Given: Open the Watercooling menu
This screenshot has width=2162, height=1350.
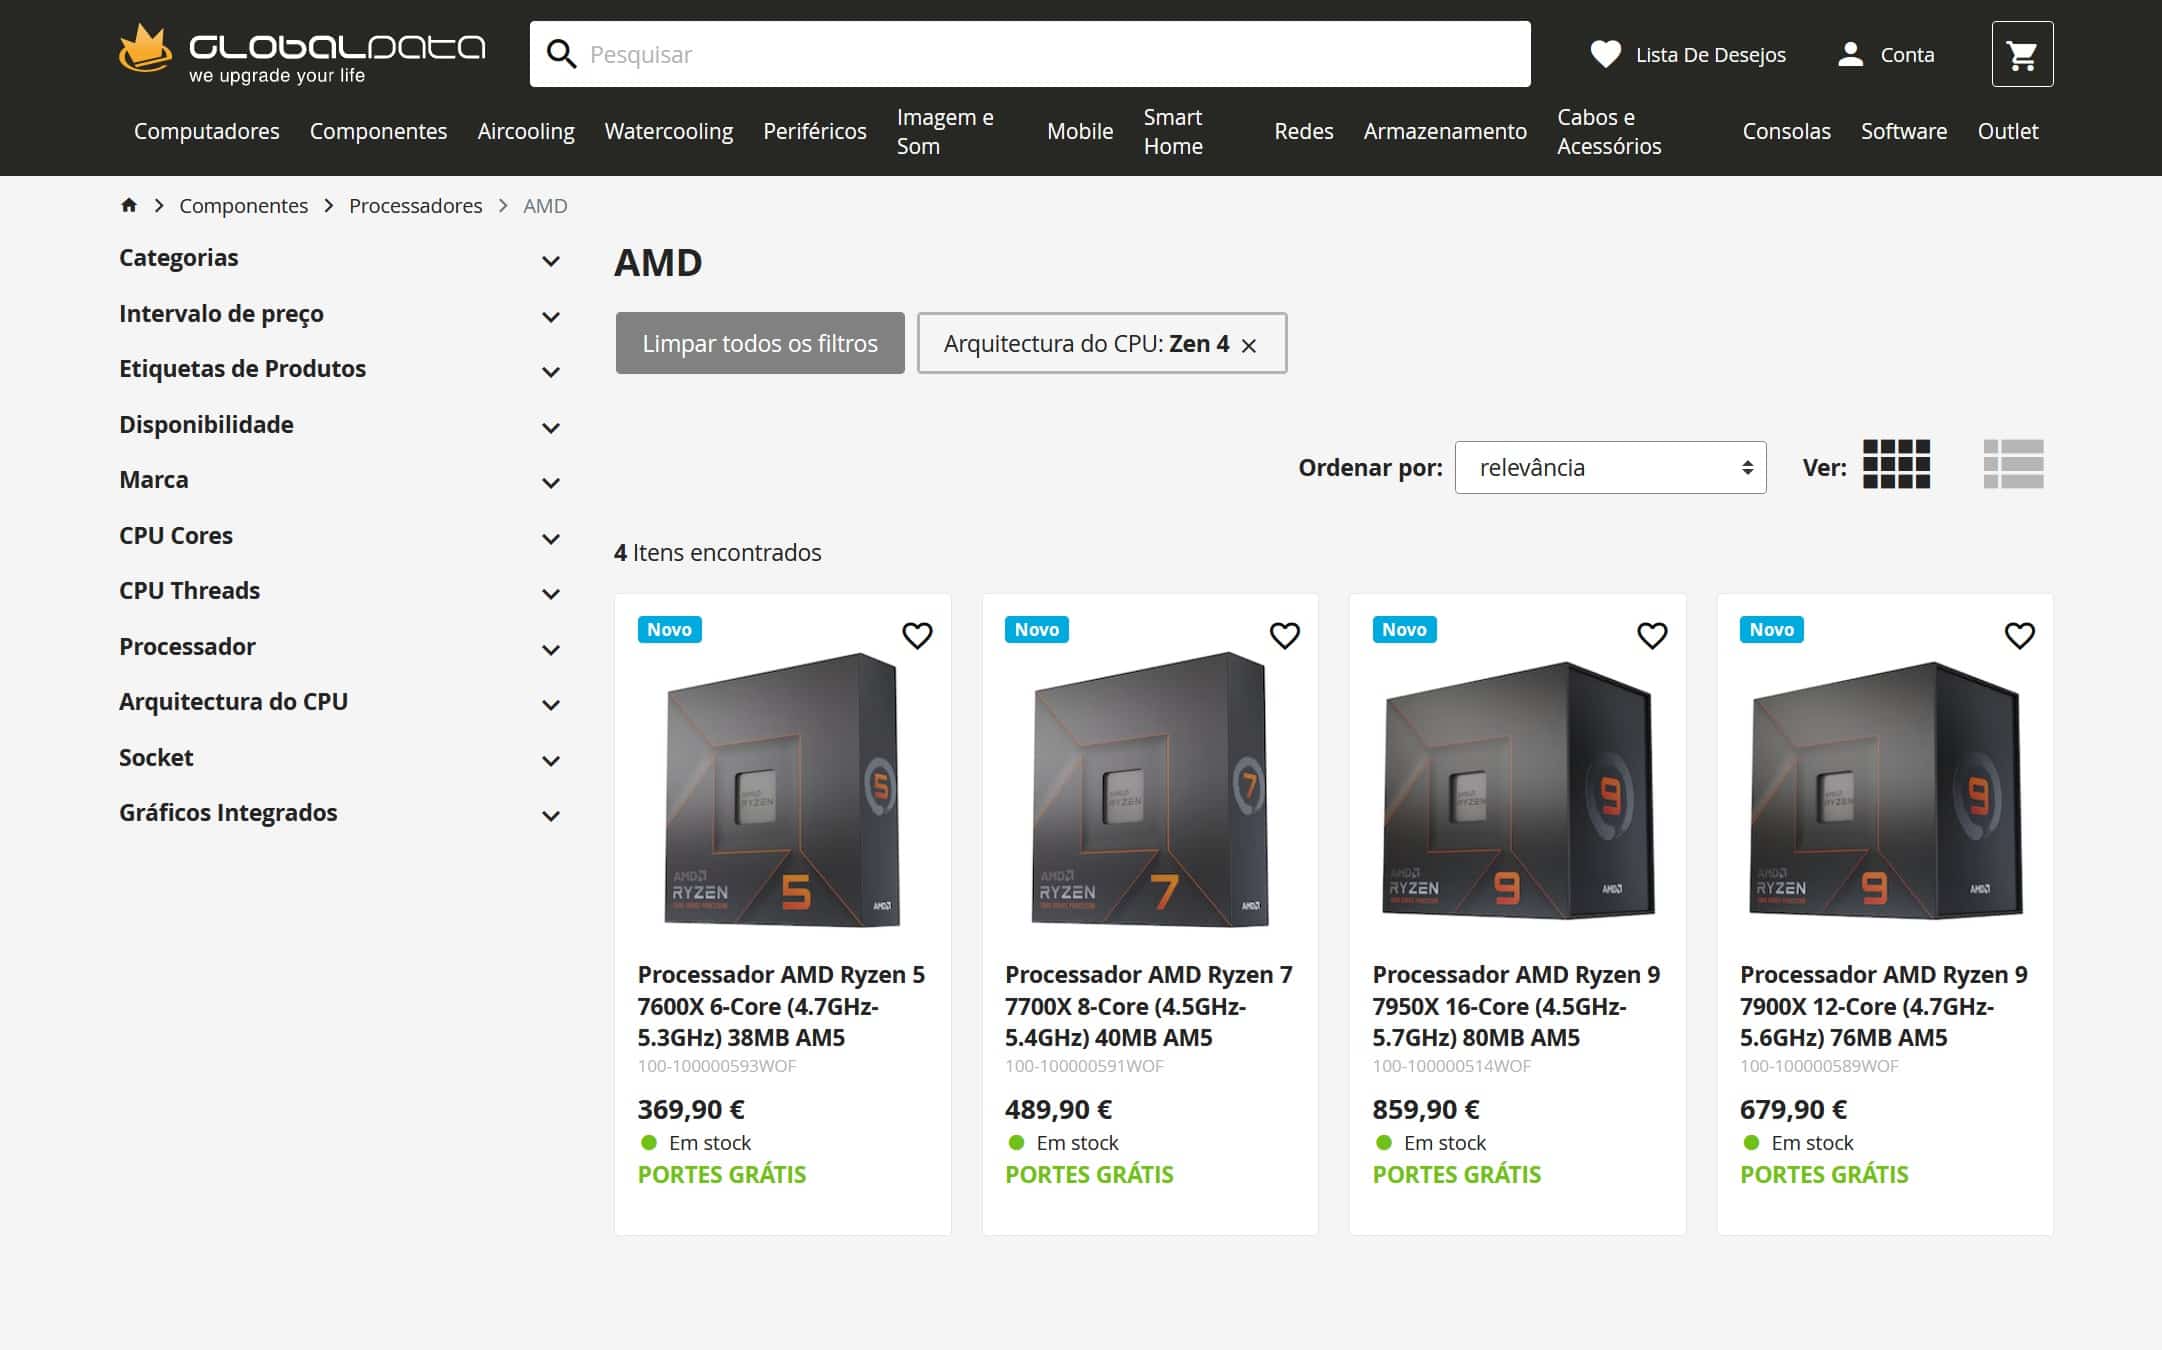Looking at the screenshot, I should click(669, 131).
